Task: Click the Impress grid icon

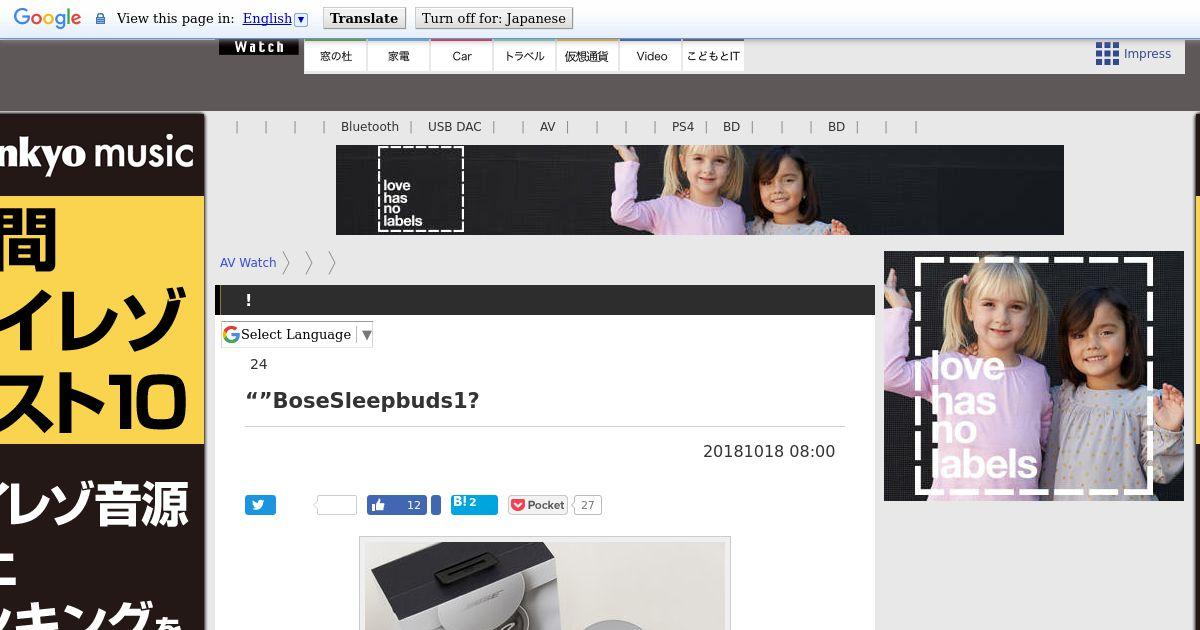Action: click(x=1107, y=54)
